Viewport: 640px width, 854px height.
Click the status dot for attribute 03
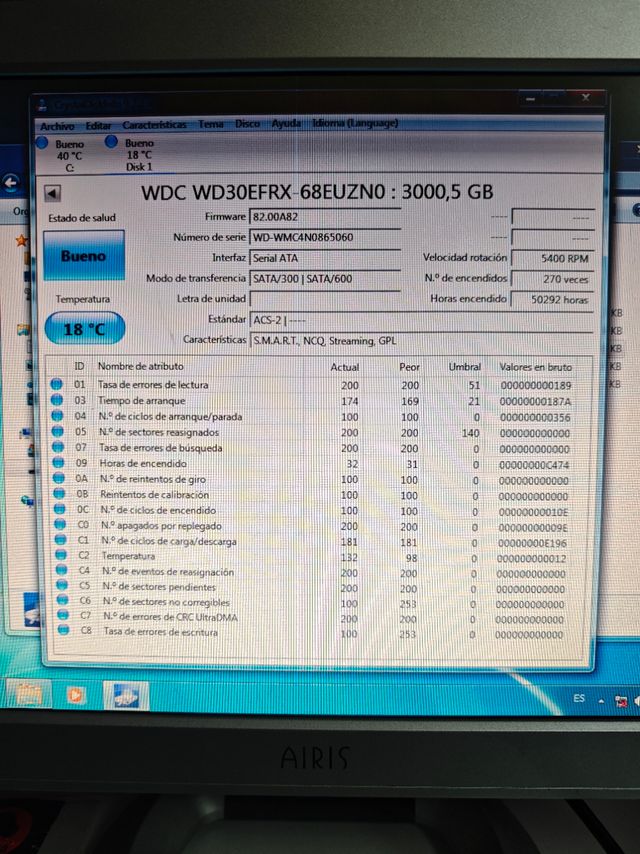57,400
